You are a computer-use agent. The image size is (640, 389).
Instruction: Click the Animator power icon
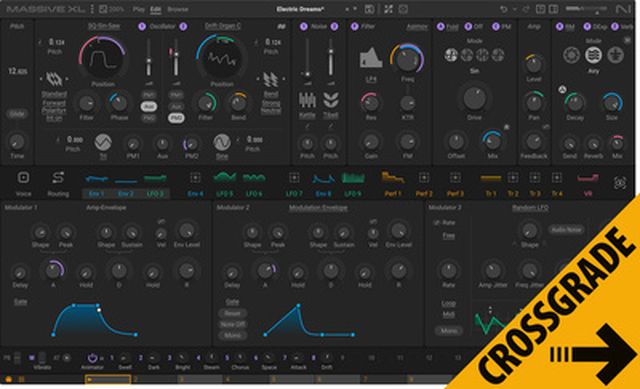[92, 358]
